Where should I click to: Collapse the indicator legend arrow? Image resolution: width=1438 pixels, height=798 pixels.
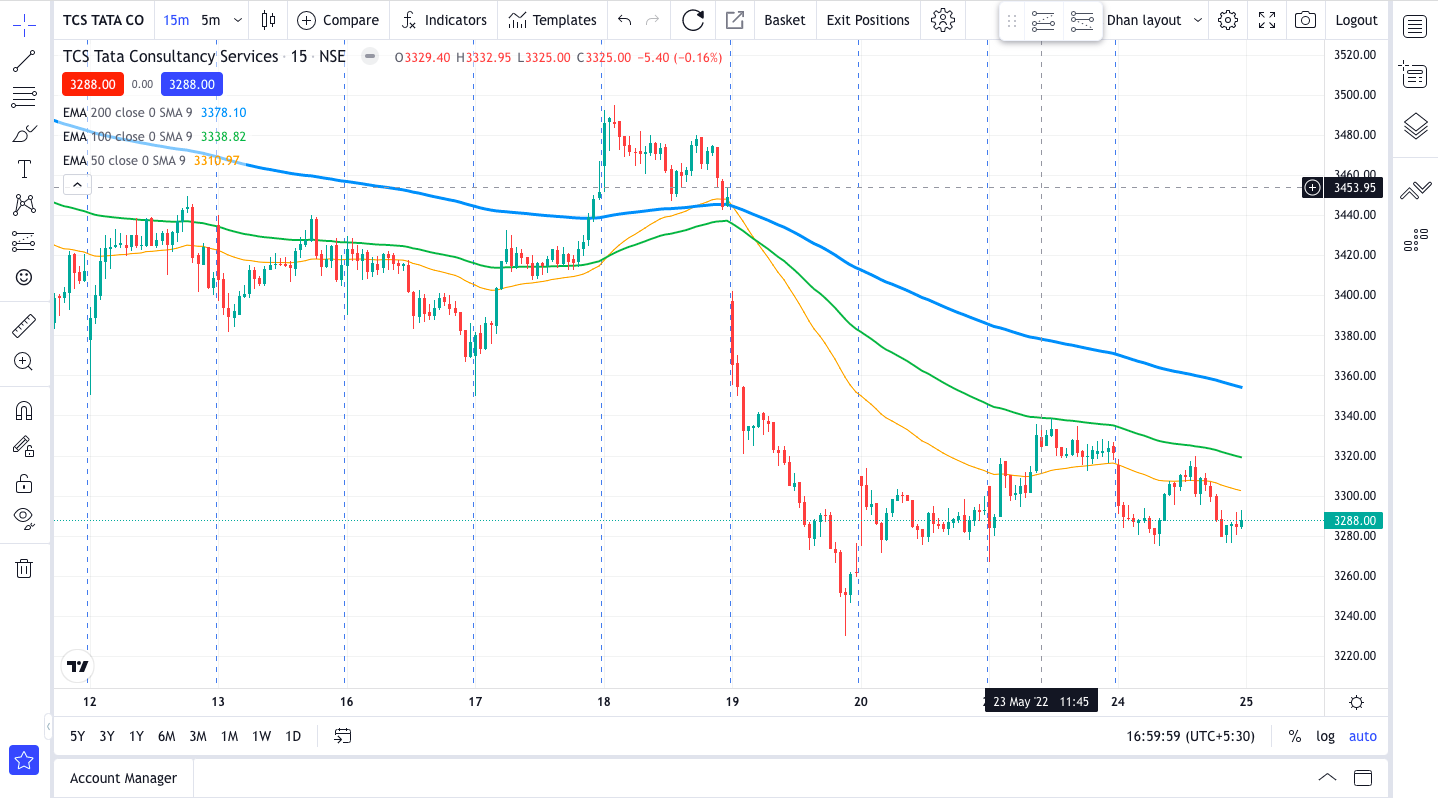click(77, 184)
